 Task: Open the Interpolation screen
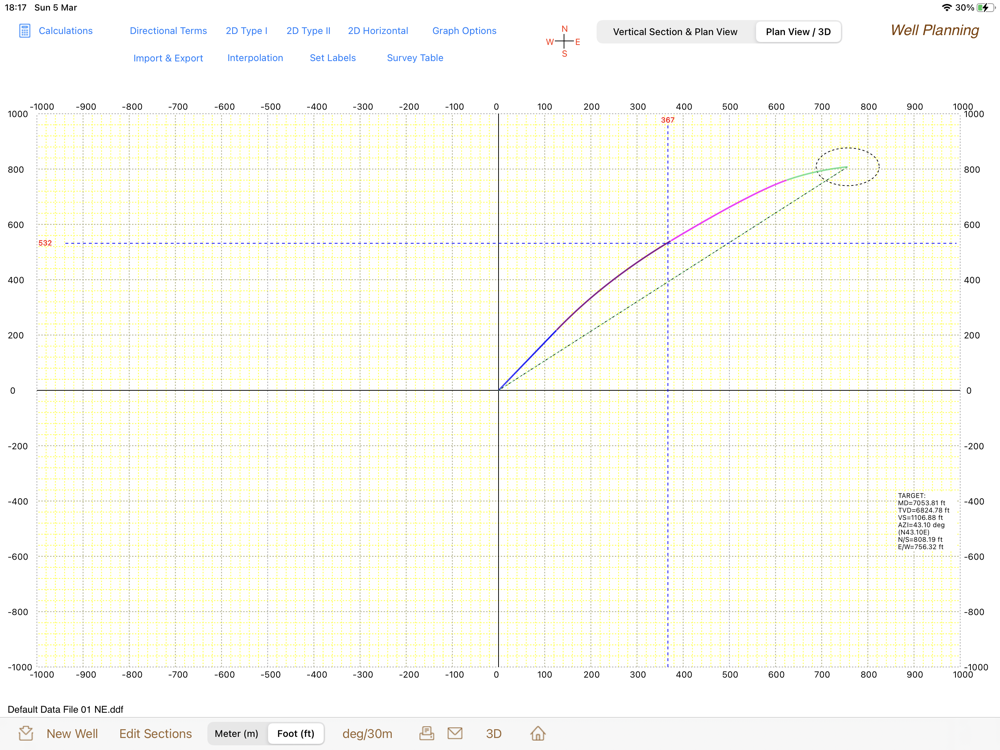(255, 58)
